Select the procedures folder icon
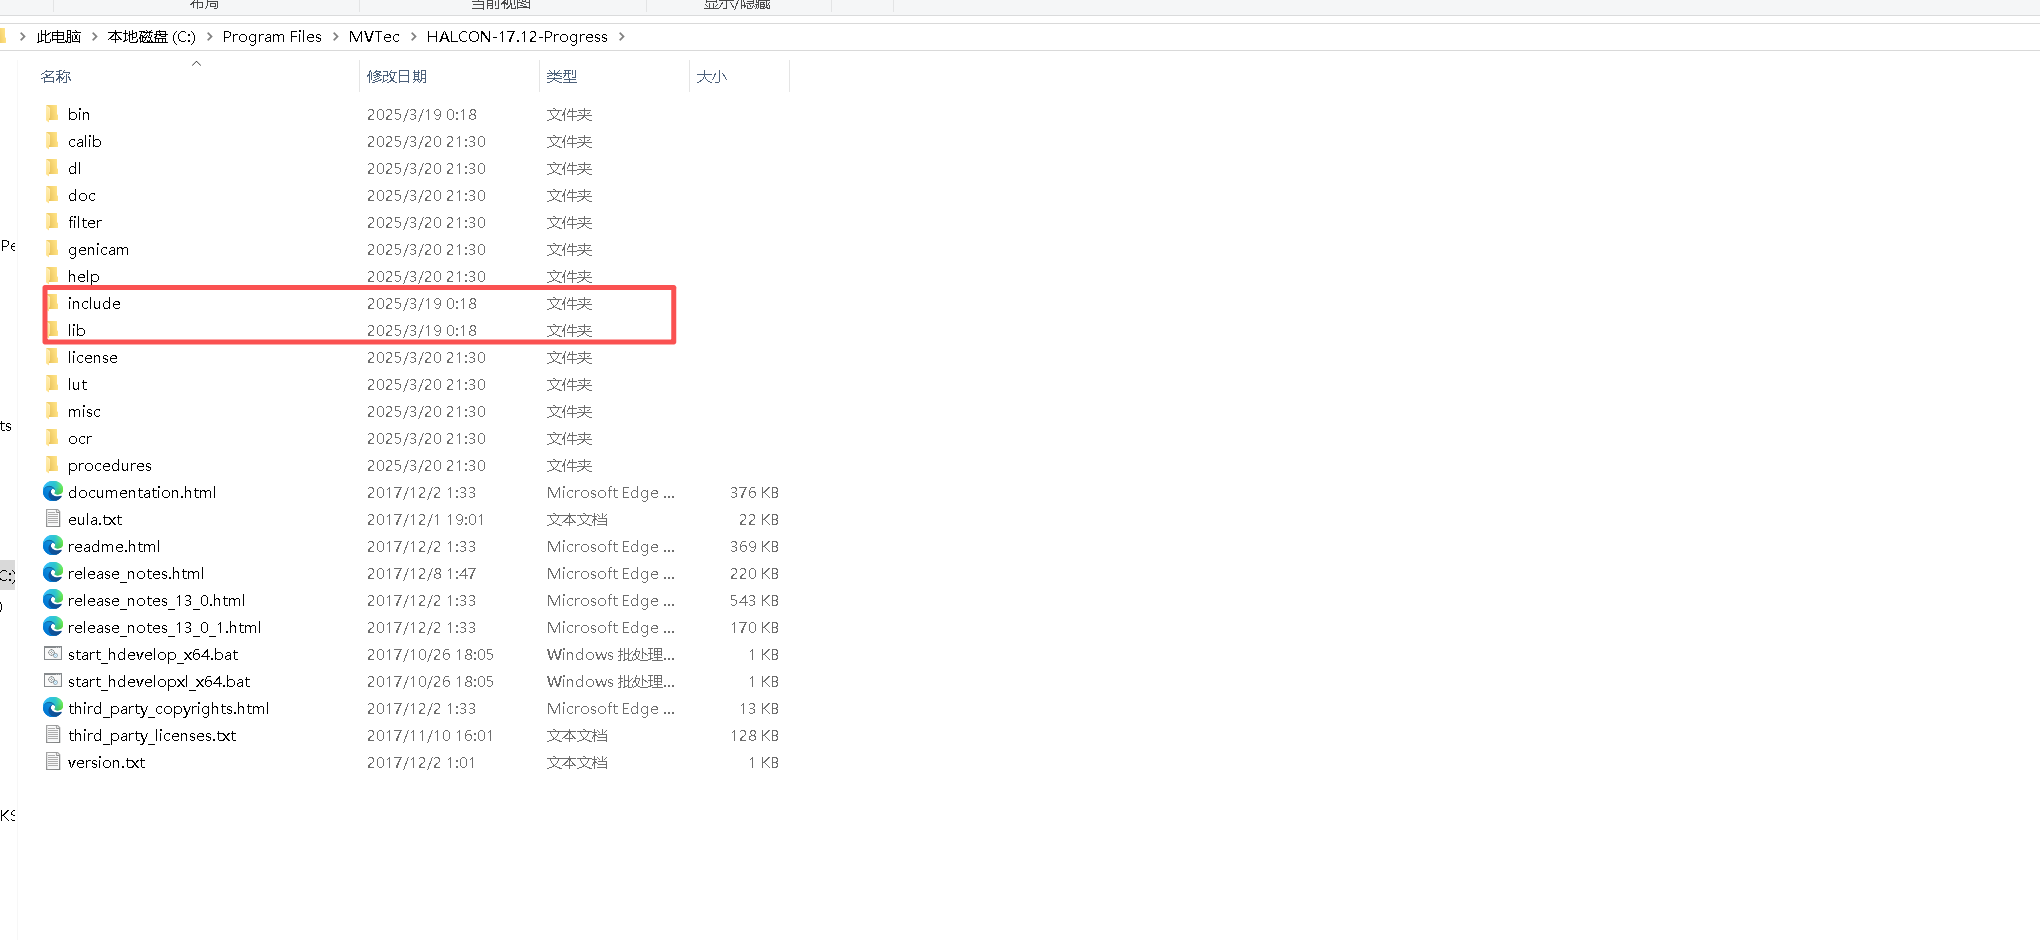The height and width of the screenshot is (940, 2040). pyautogui.click(x=52, y=464)
